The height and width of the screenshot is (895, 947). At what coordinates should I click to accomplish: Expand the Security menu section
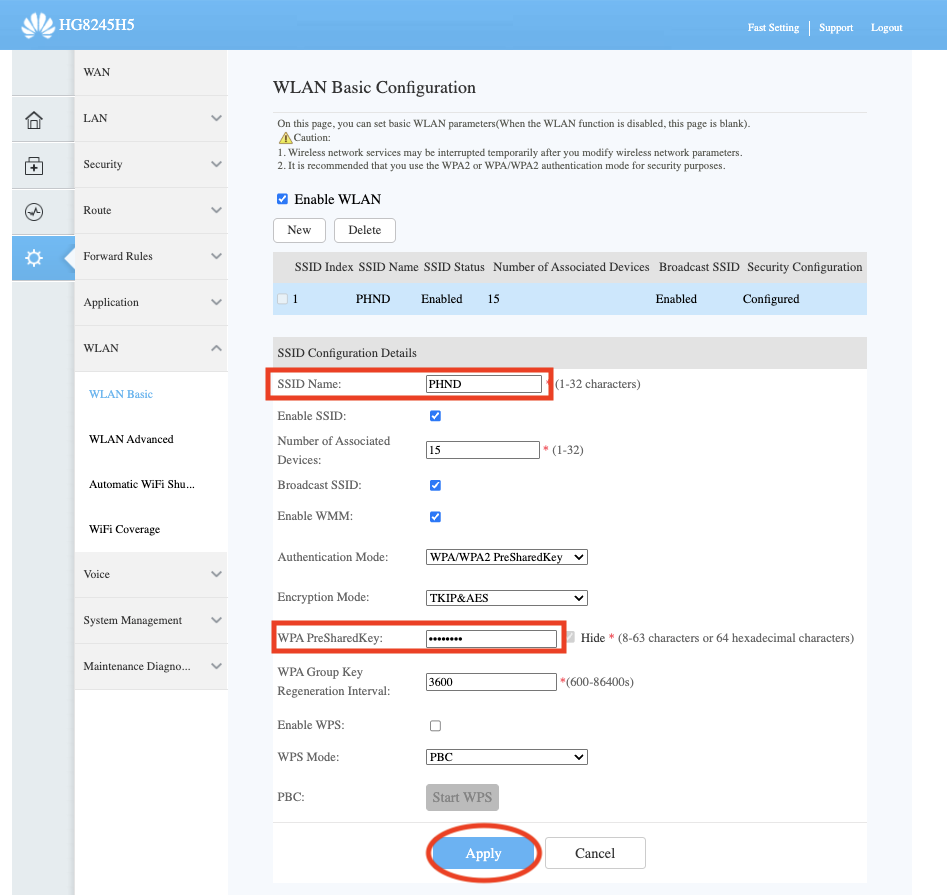click(151, 164)
